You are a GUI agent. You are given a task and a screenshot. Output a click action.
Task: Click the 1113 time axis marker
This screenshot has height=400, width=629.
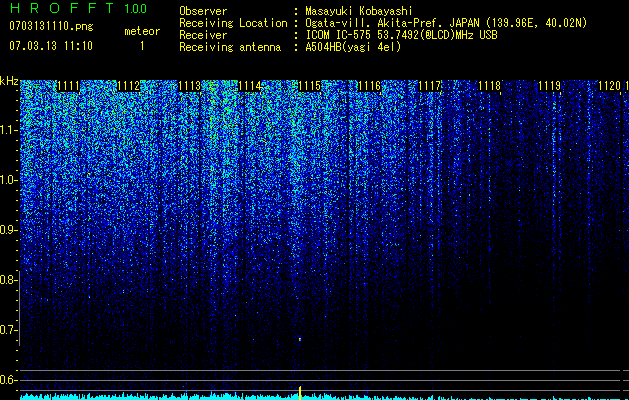click(x=189, y=86)
